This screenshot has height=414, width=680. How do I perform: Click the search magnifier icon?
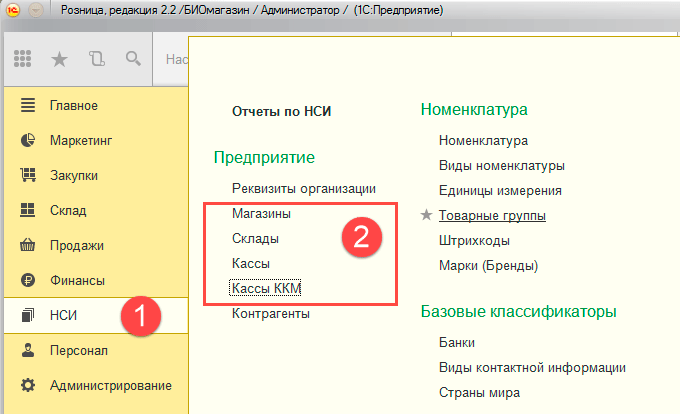point(133,59)
